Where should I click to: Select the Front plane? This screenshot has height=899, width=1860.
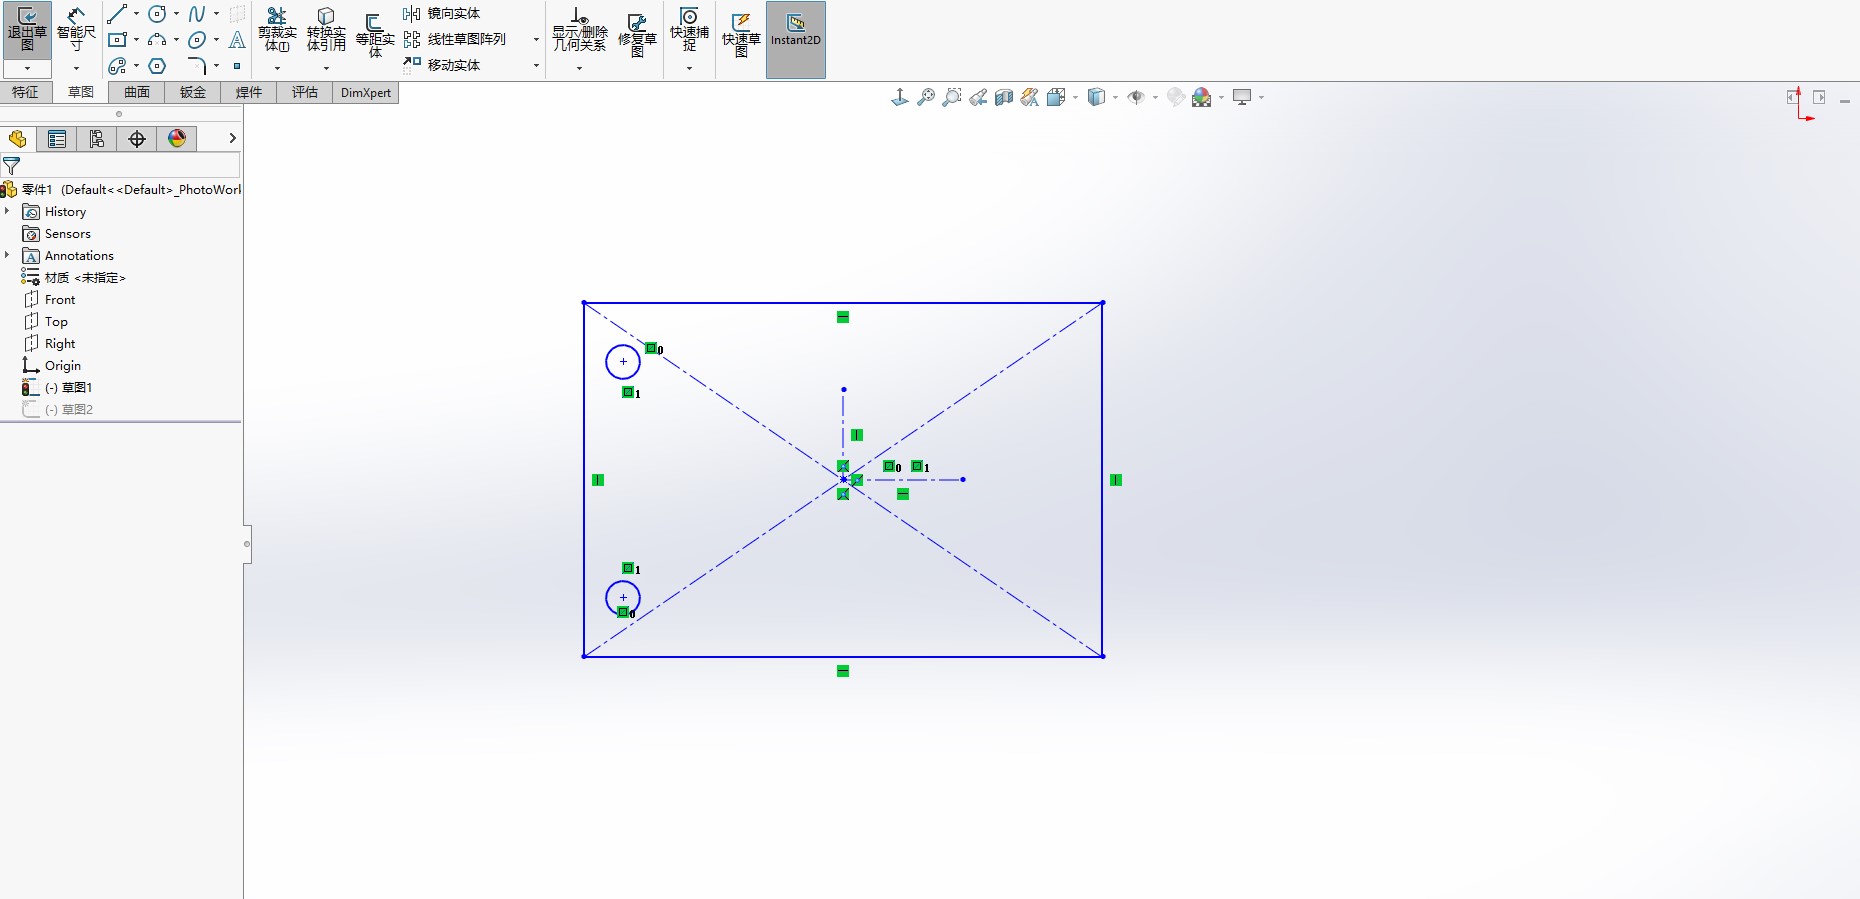point(50,300)
